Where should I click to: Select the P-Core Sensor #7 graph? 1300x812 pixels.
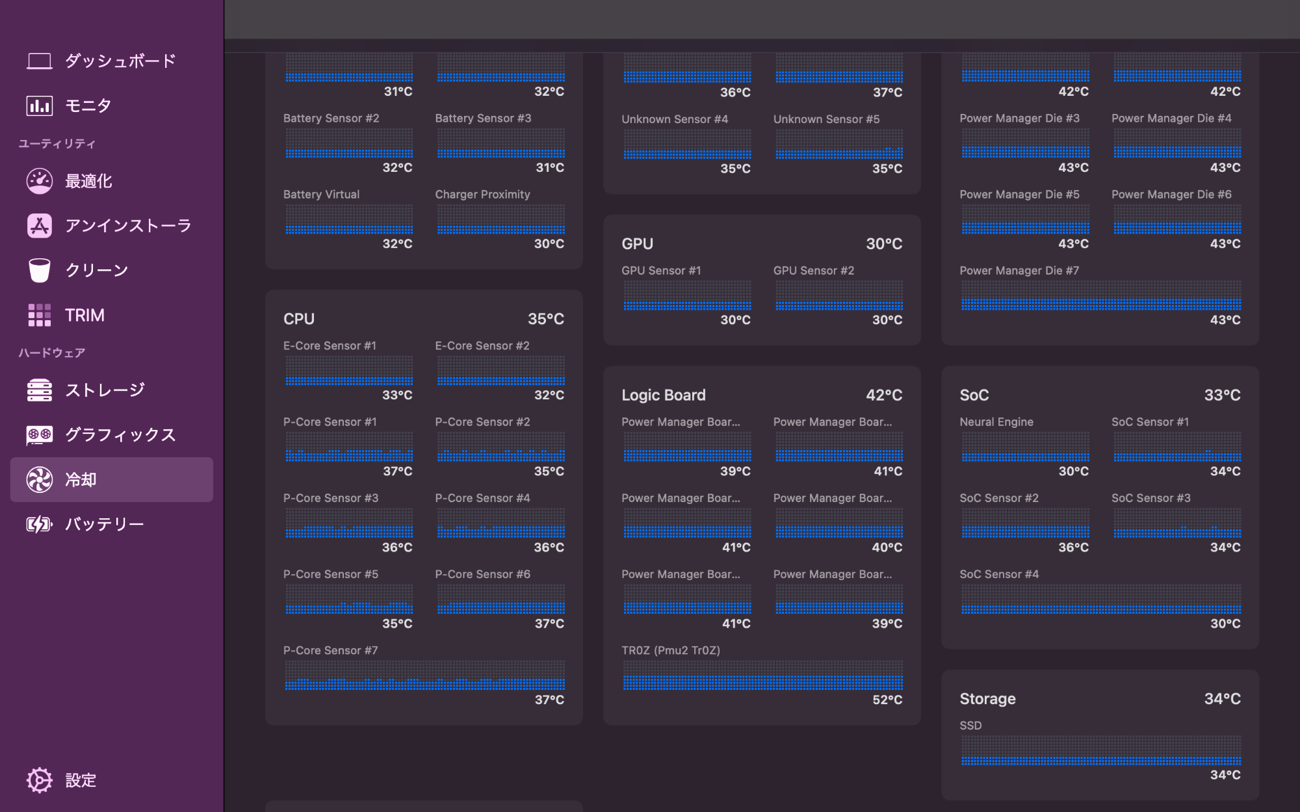tap(425, 675)
